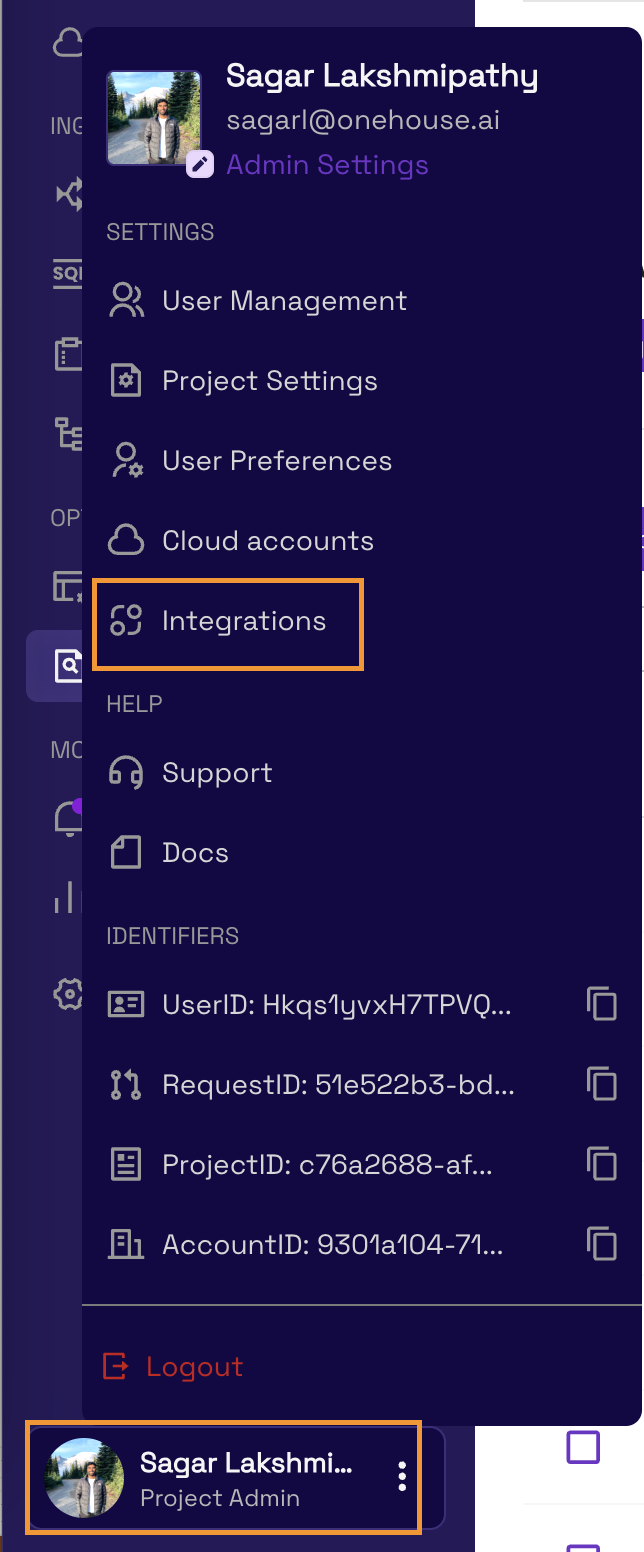The image size is (644, 1552).
Task: Click the pencil edit icon on avatar
Action: [x=200, y=164]
